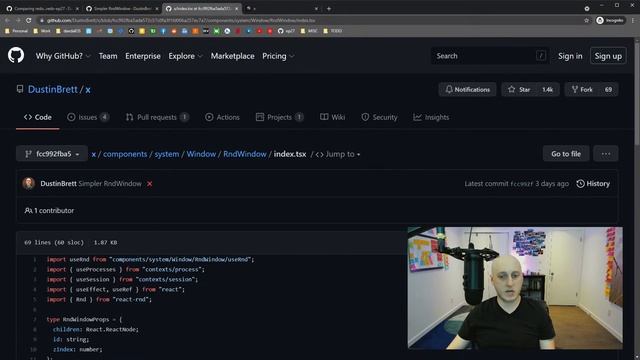This screenshot has height=360, width=640.
Task: Expand the Explore dropdown menu
Action: tap(185, 56)
